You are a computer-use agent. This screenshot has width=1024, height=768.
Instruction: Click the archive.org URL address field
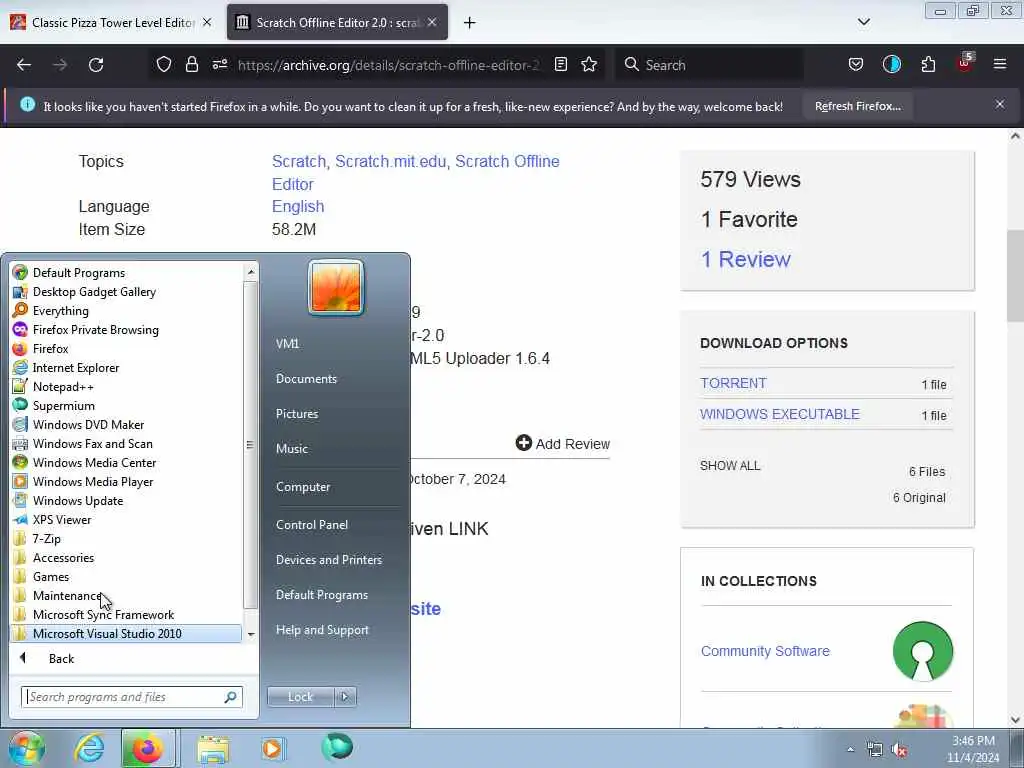(389, 65)
